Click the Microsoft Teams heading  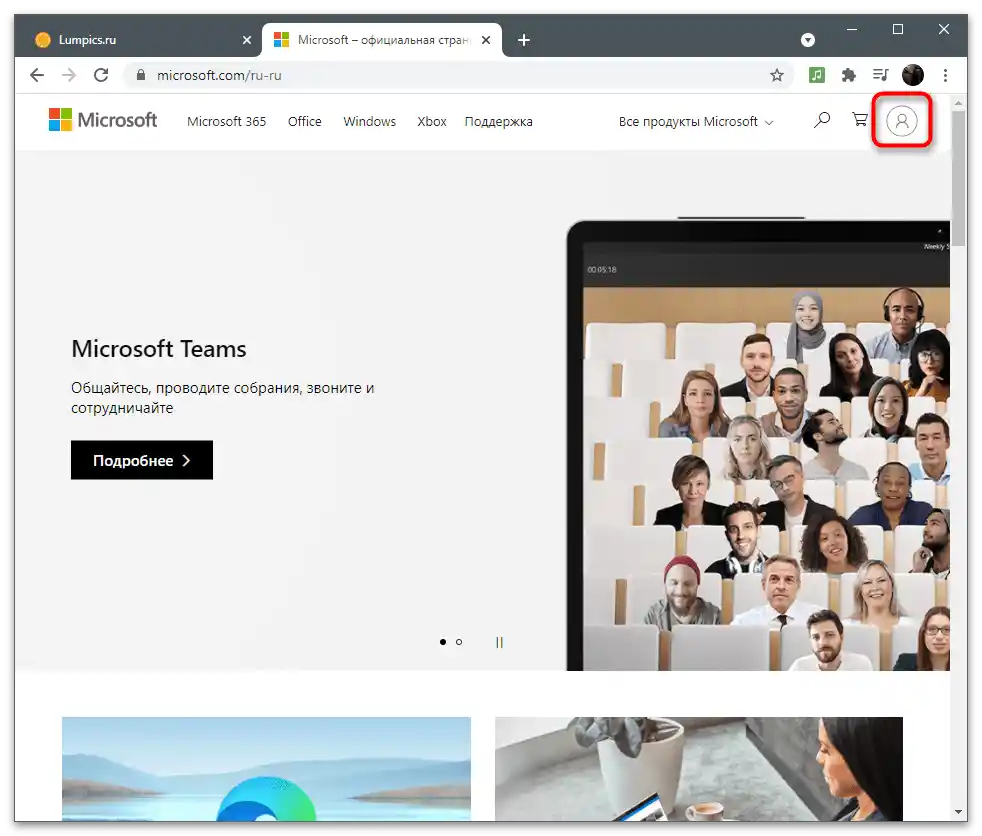pos(159,349)
